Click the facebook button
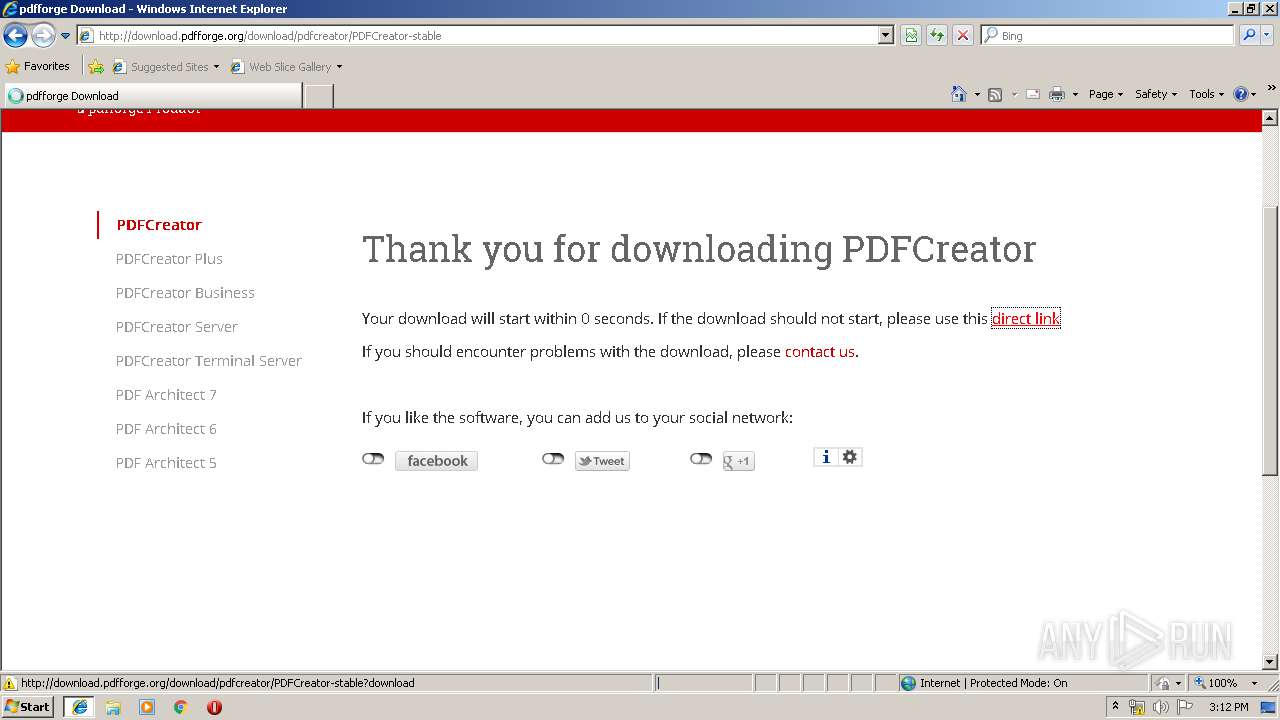 click(436, 461)
